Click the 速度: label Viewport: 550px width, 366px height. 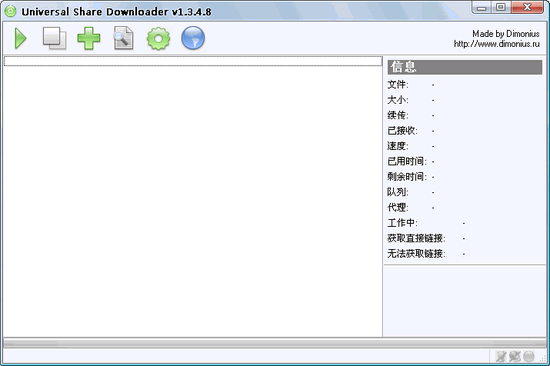pyautogui.click(x=398, y=146)
